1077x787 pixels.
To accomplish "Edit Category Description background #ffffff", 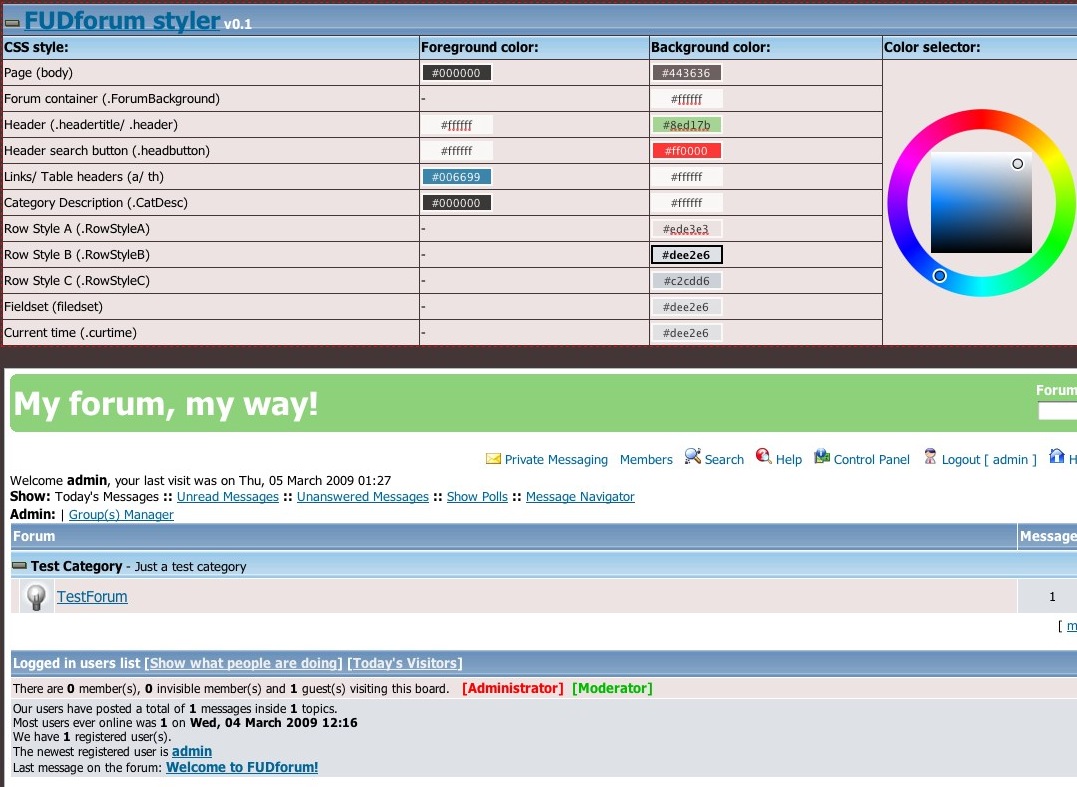I will pos(686,203).
